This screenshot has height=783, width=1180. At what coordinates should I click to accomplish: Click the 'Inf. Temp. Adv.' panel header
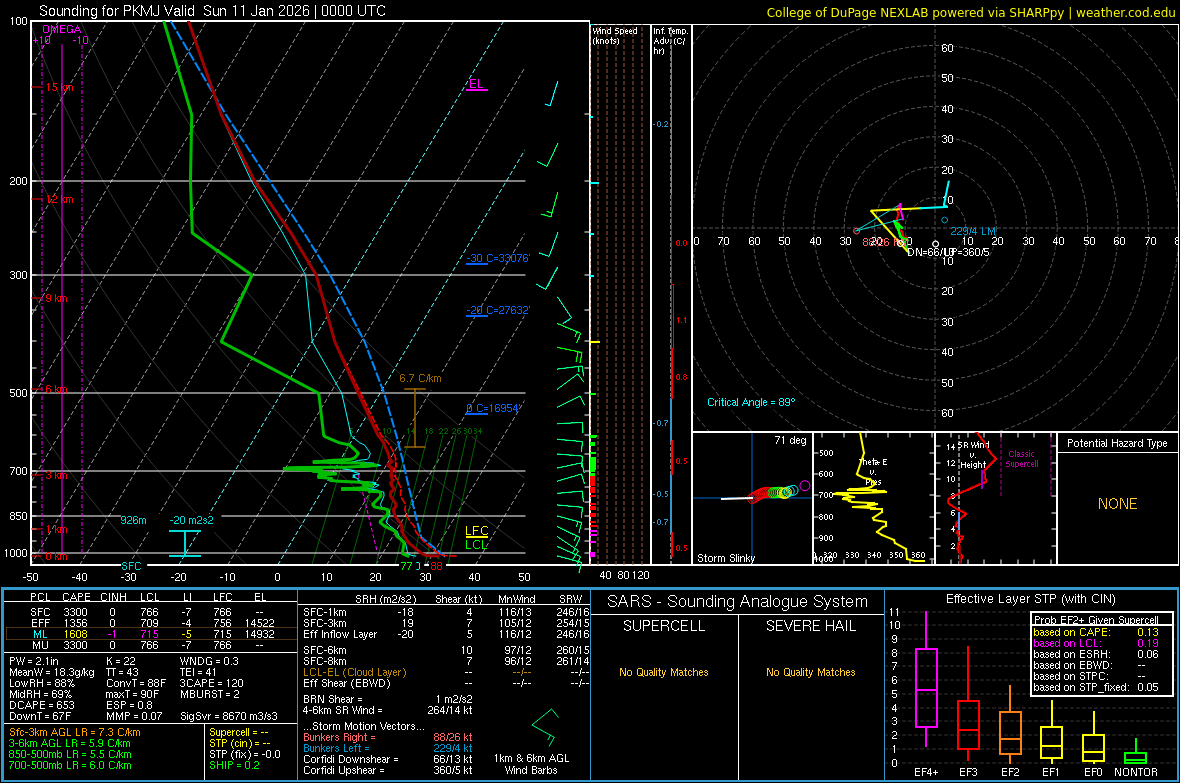point(670,41)
